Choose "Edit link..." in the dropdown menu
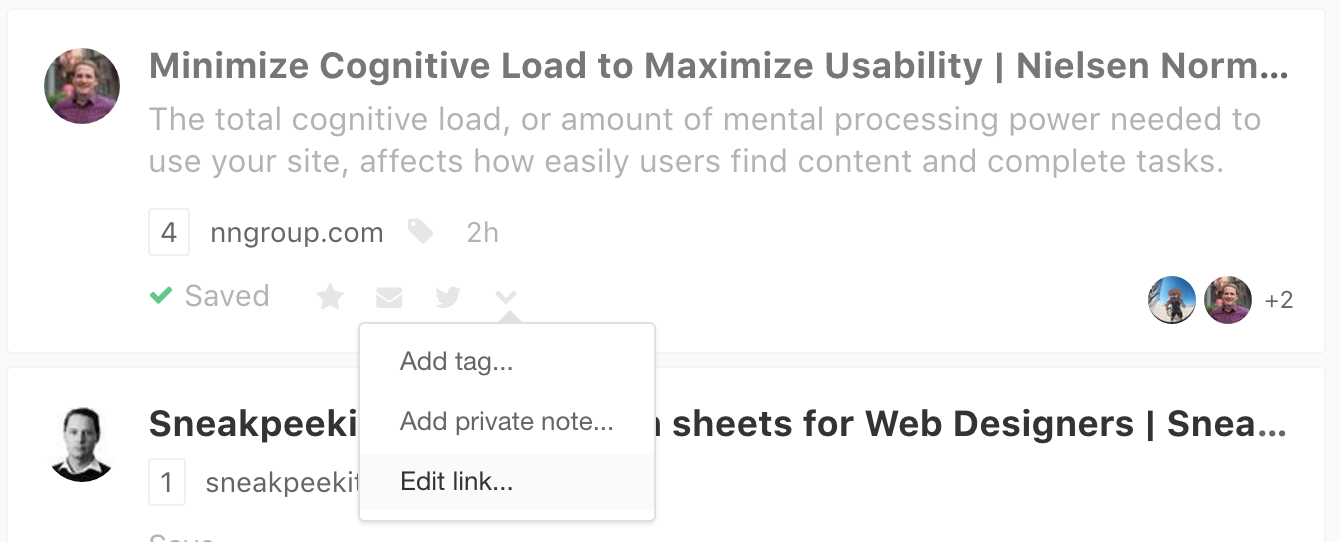The width and height of the screenshot is (1340, 542). click(x=456, y=481)
